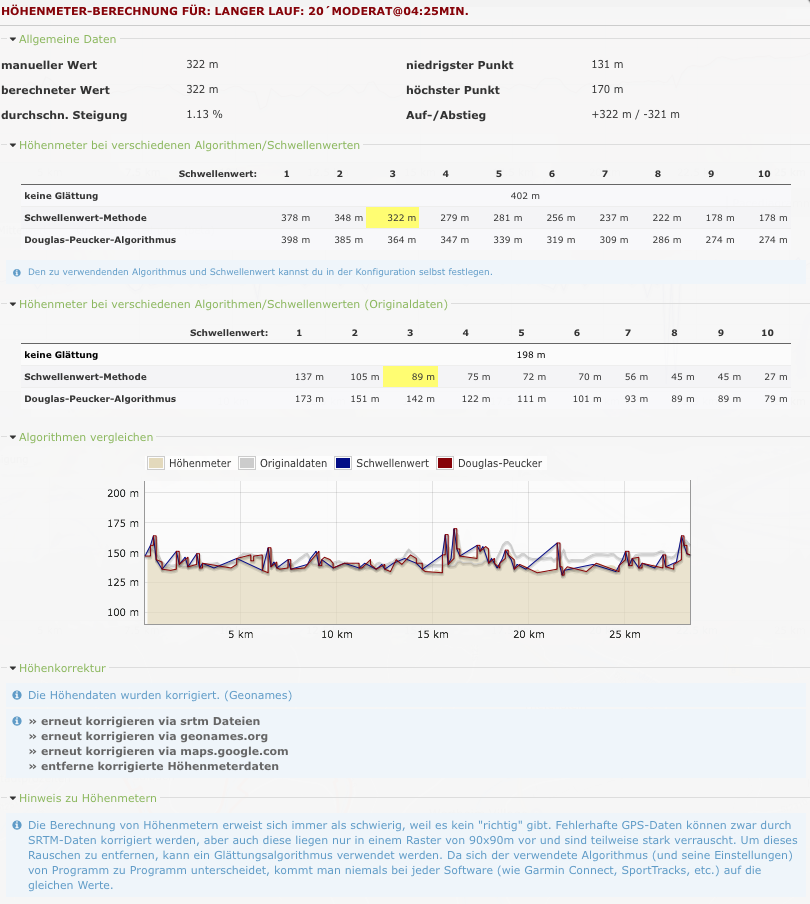Click info icon in Hinweis zu Höhenmetern

17,825
